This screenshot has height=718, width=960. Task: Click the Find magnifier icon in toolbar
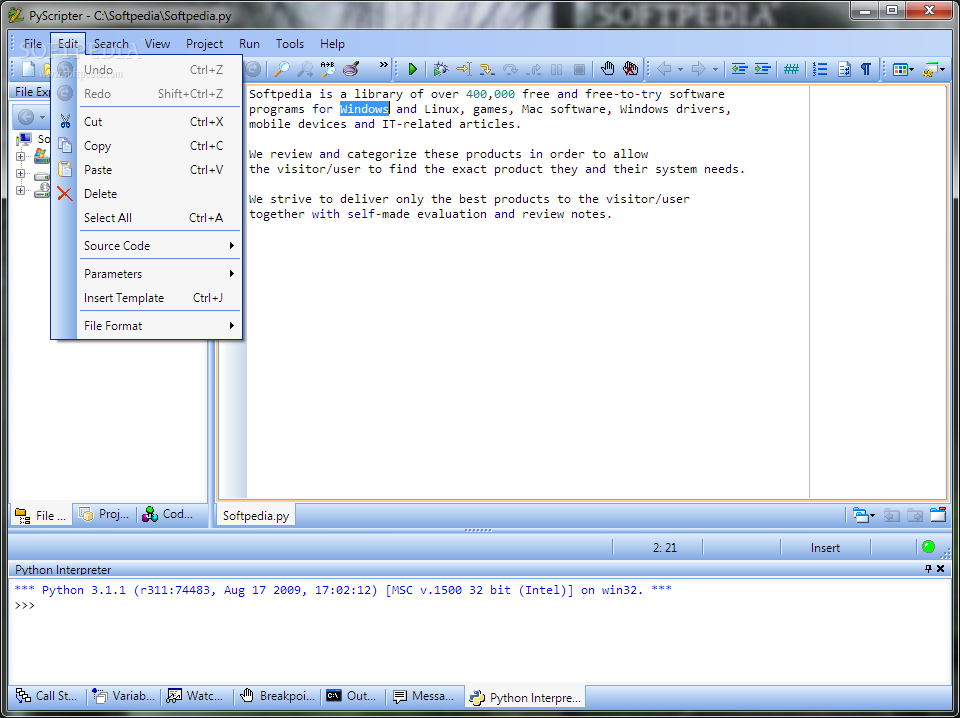point(282,69)
